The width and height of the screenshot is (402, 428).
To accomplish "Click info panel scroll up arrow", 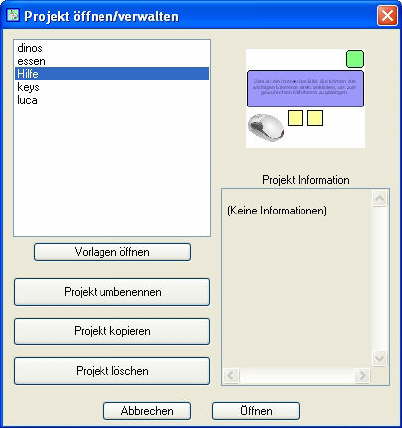I will point(379,199).
